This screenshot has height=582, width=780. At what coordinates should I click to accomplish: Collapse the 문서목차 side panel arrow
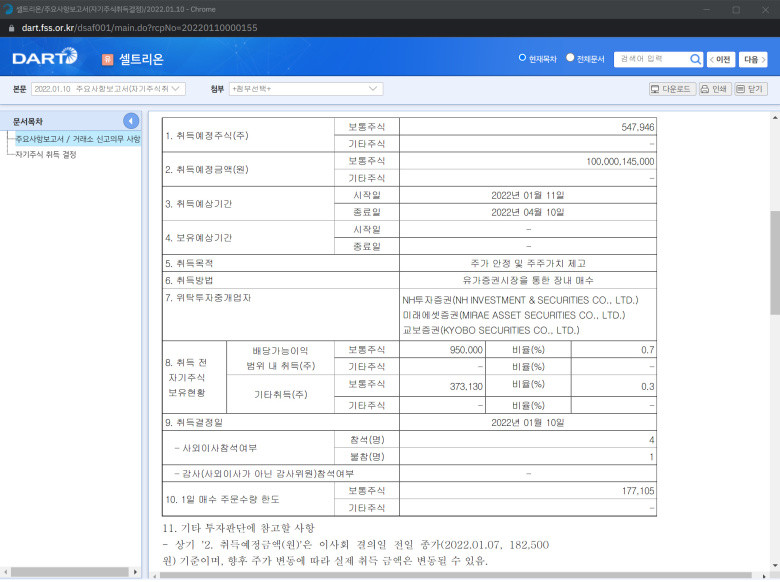coord(131,121)
